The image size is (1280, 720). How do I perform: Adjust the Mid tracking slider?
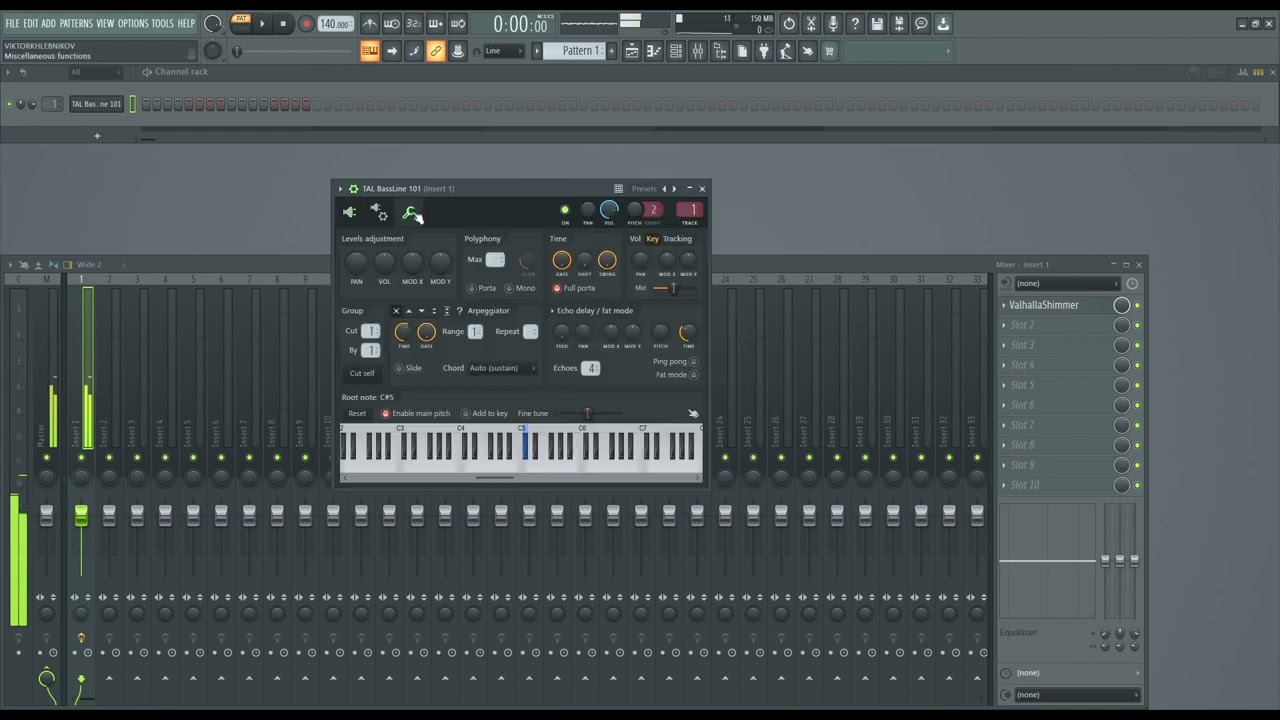click(x=673, y=288)
